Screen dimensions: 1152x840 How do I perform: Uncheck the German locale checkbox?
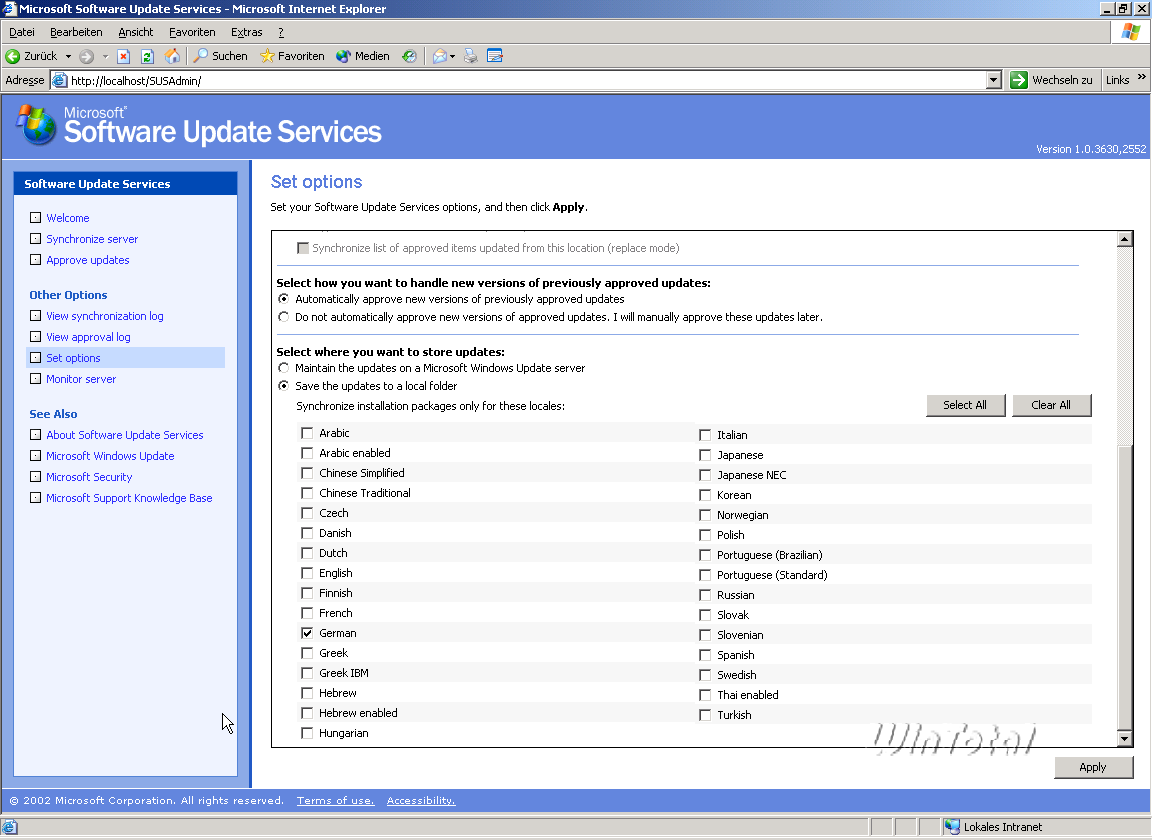pos(307,633)
